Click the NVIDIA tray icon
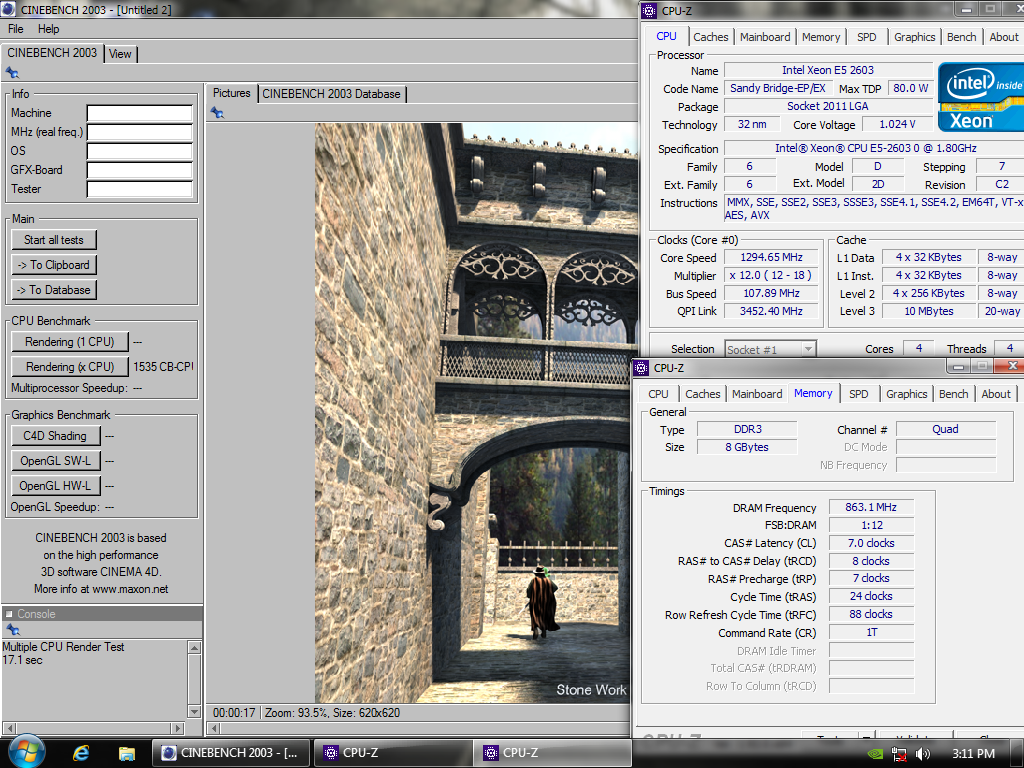Screen dimensions: 1024x768 click(874, 754)
